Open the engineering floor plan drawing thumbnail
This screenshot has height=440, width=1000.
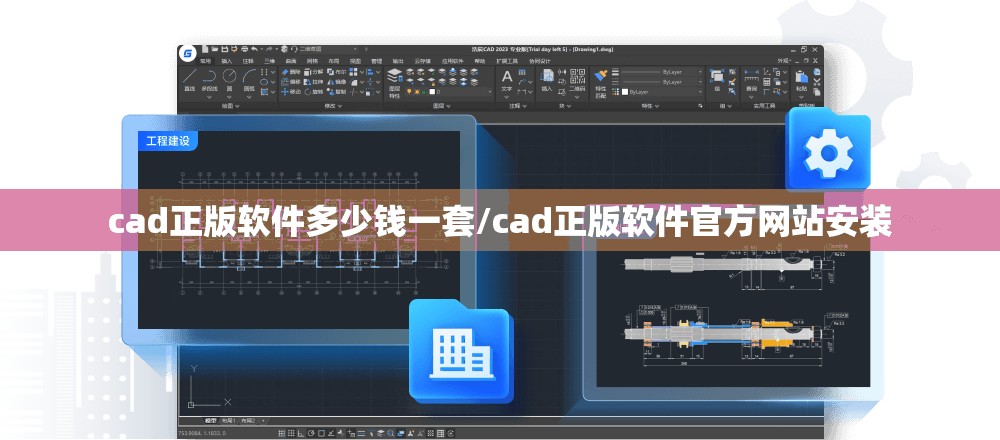click(299, 230)
